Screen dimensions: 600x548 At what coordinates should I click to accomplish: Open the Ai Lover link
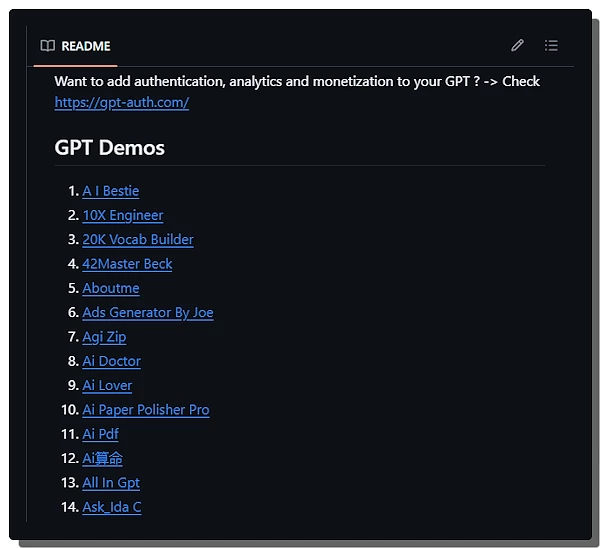(107, 385)
